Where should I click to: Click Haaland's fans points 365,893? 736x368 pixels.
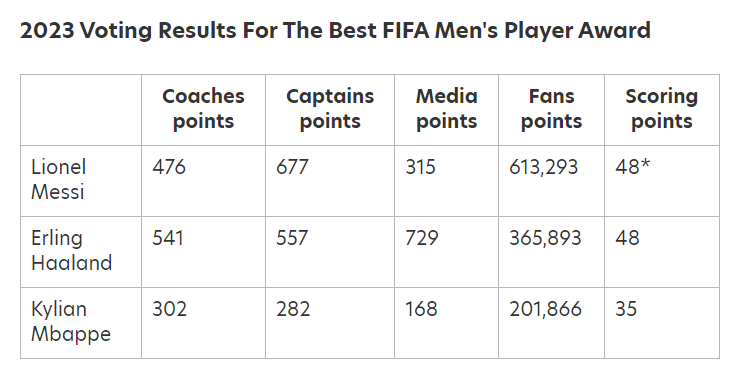(x=545, y=238)
